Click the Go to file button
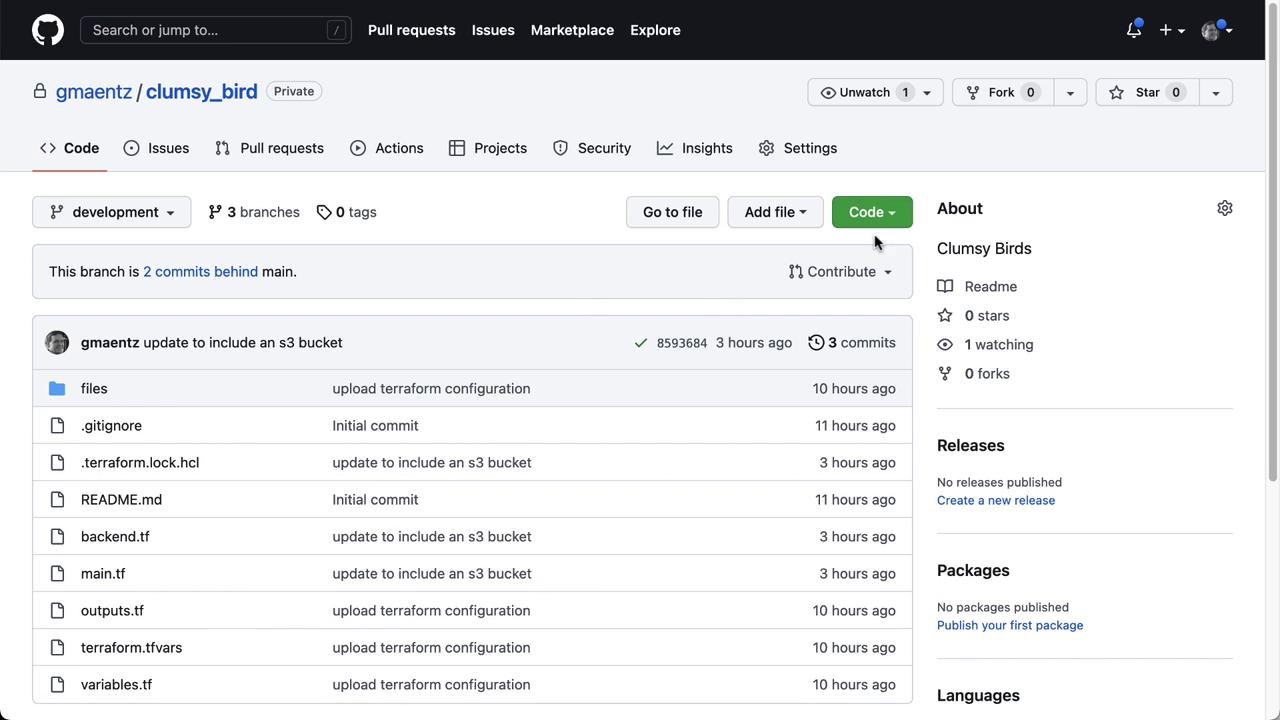Screen dimensions: 1280x720 (x=672, y=212)
